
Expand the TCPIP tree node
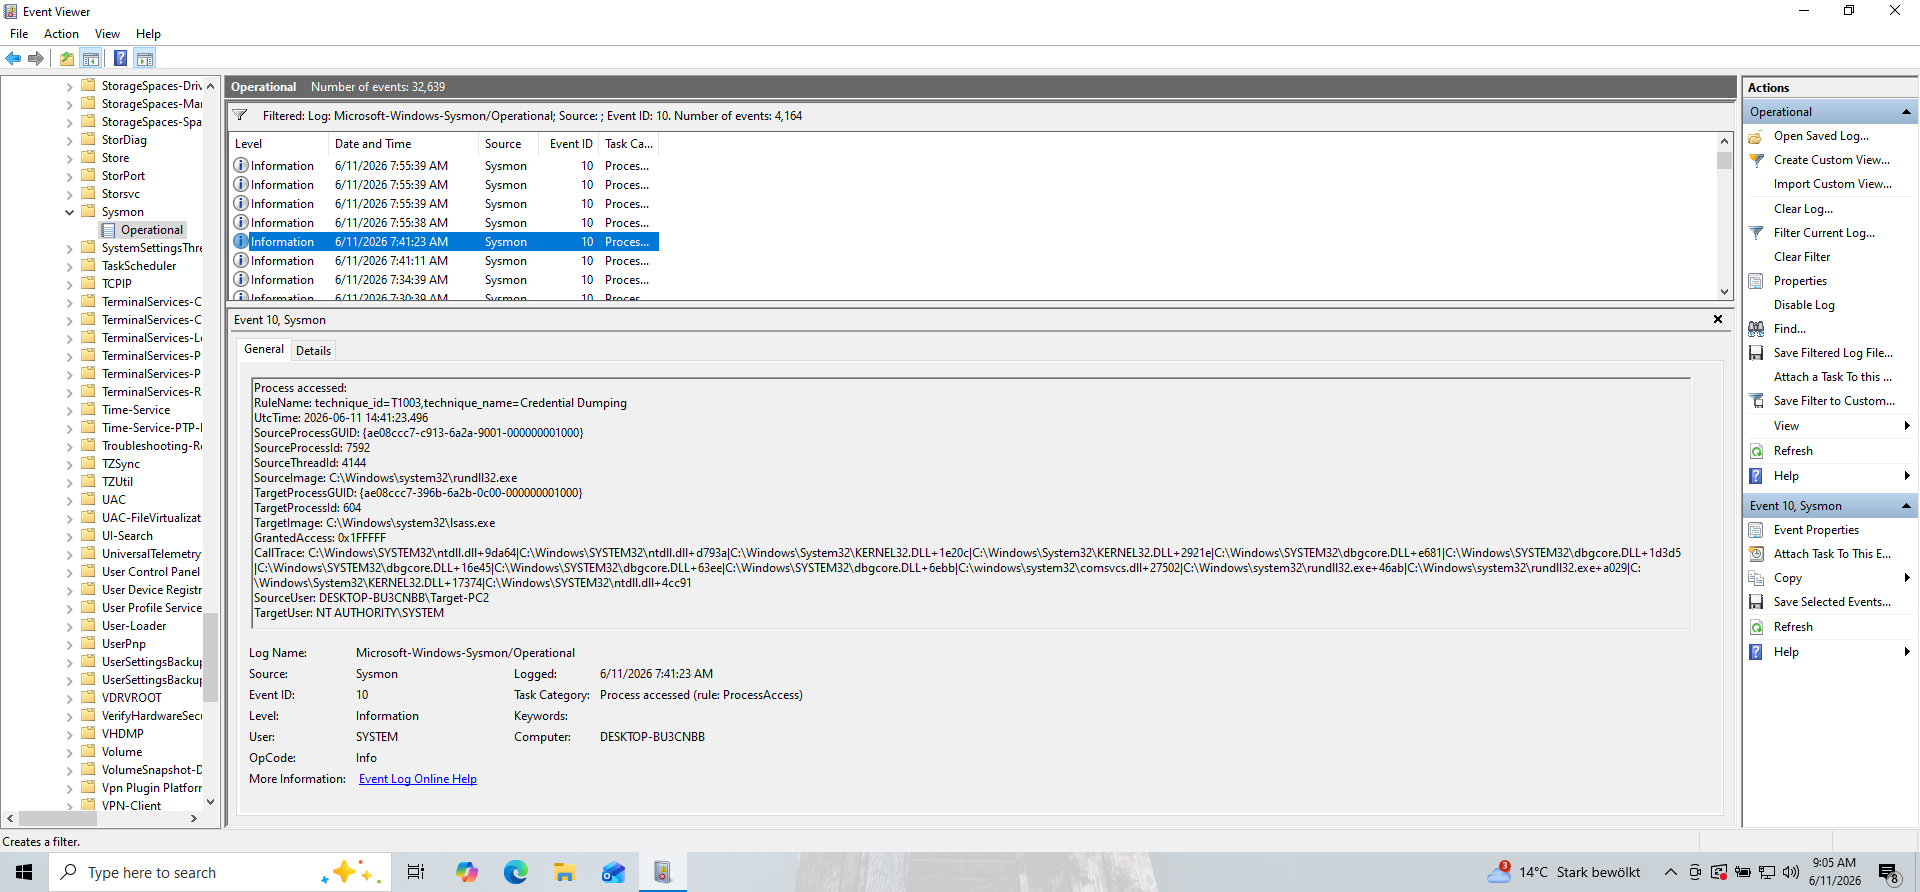69,284
